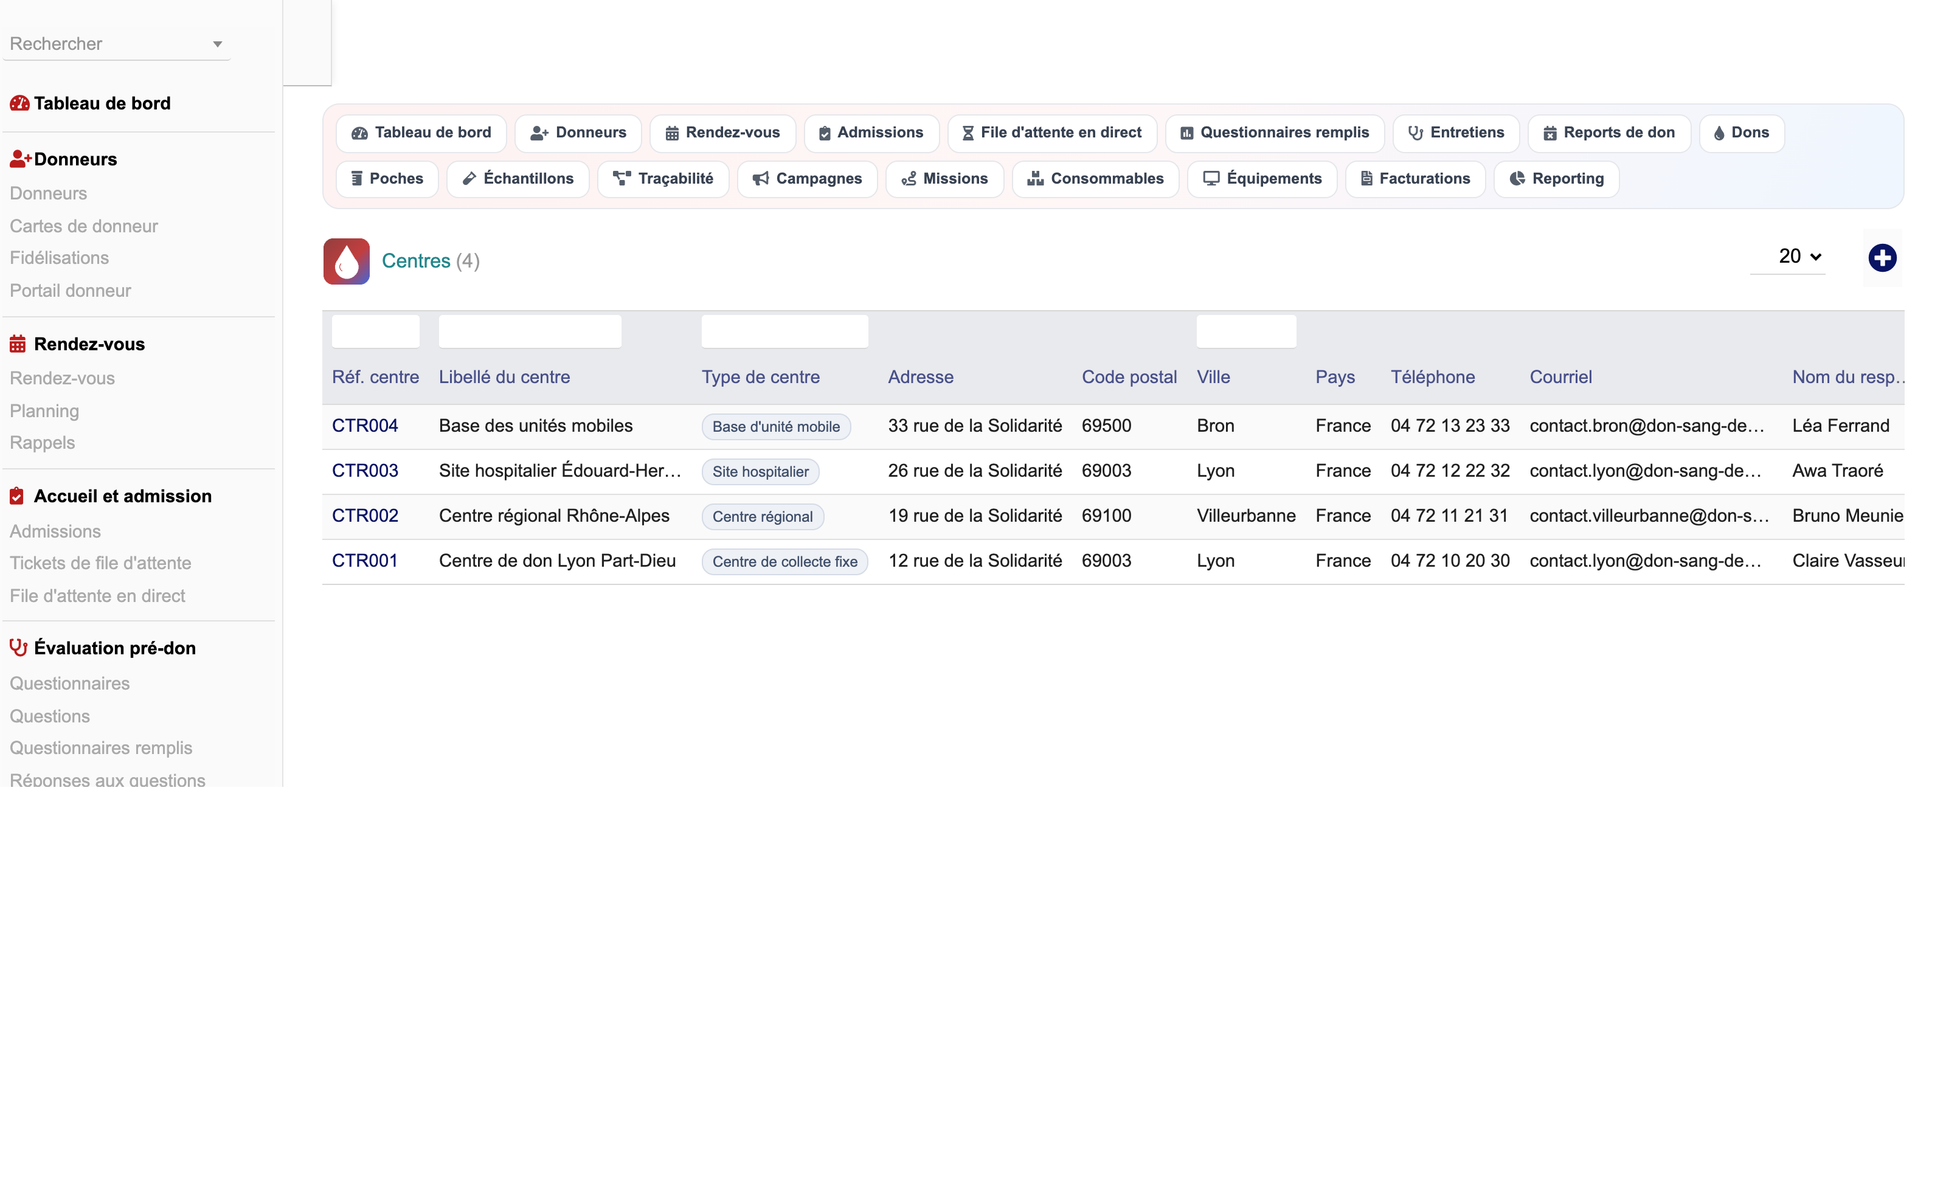The width and height of the screenshot is (1946, 1204).
Task: Go to Admissions shortcut in top bar
Action: [x=871, y=133]
